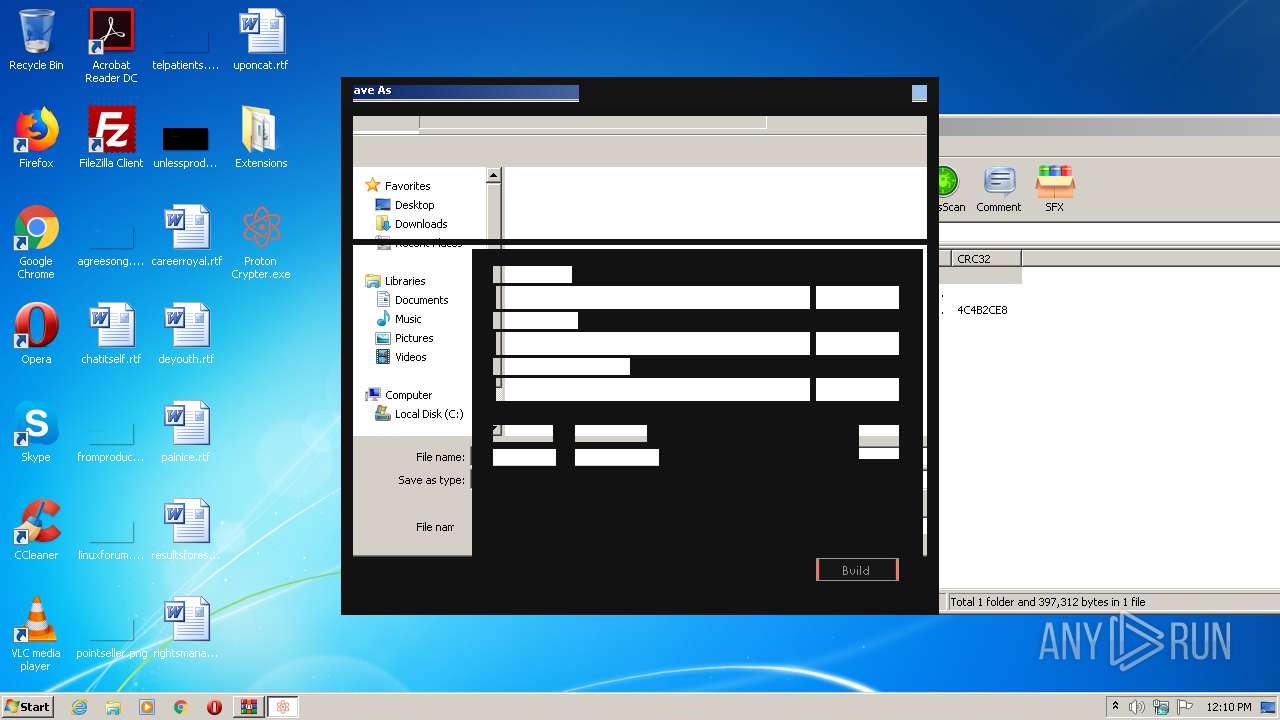Select the deyouth.rtf desktop file
The image size is (1280, 720).
tap(186, 334)
